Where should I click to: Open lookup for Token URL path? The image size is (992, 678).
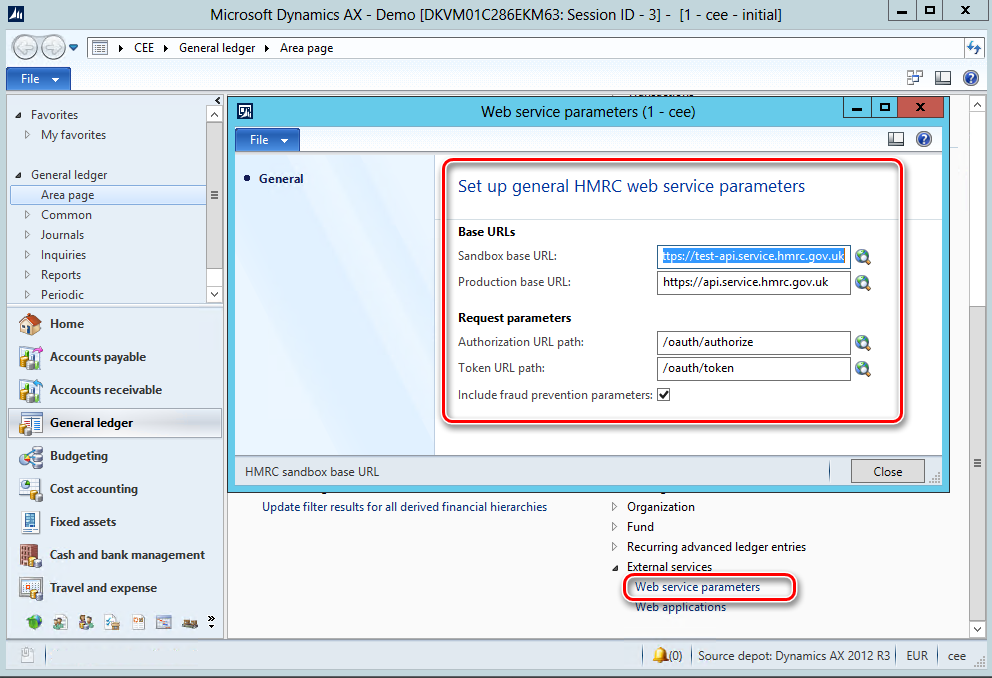coord(862,368)
